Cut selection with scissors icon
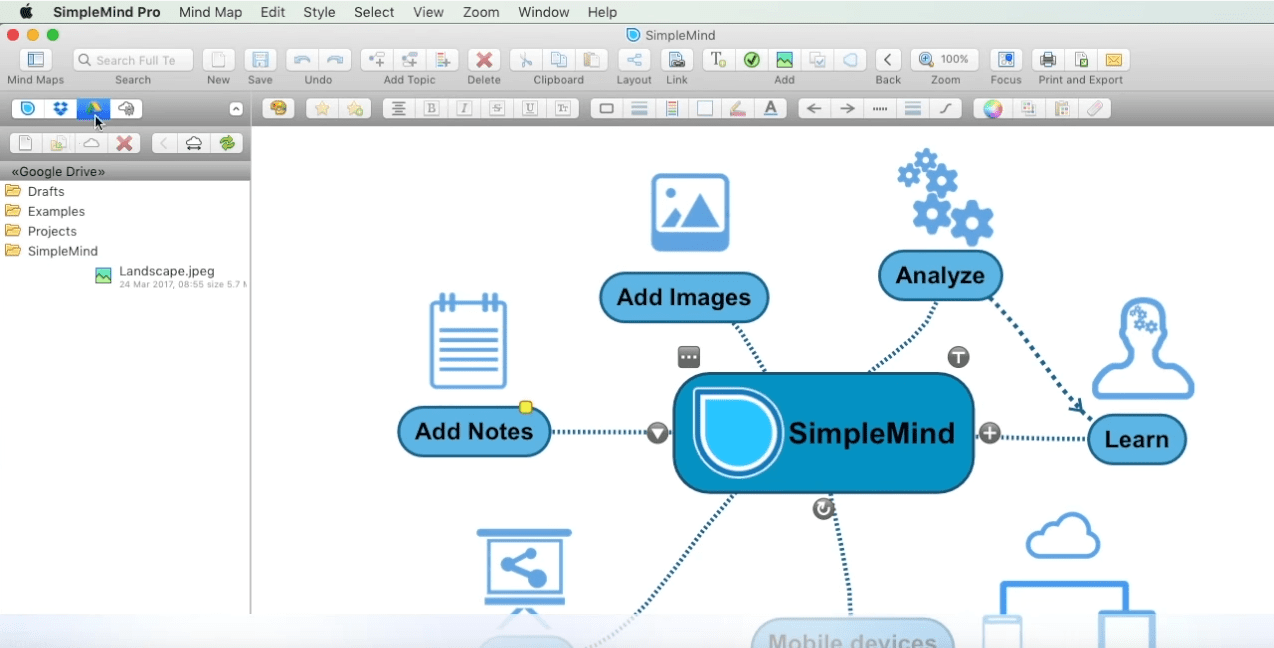This screenshot has width=1274, height=648. pyautogui.click(x=526, y=60)
